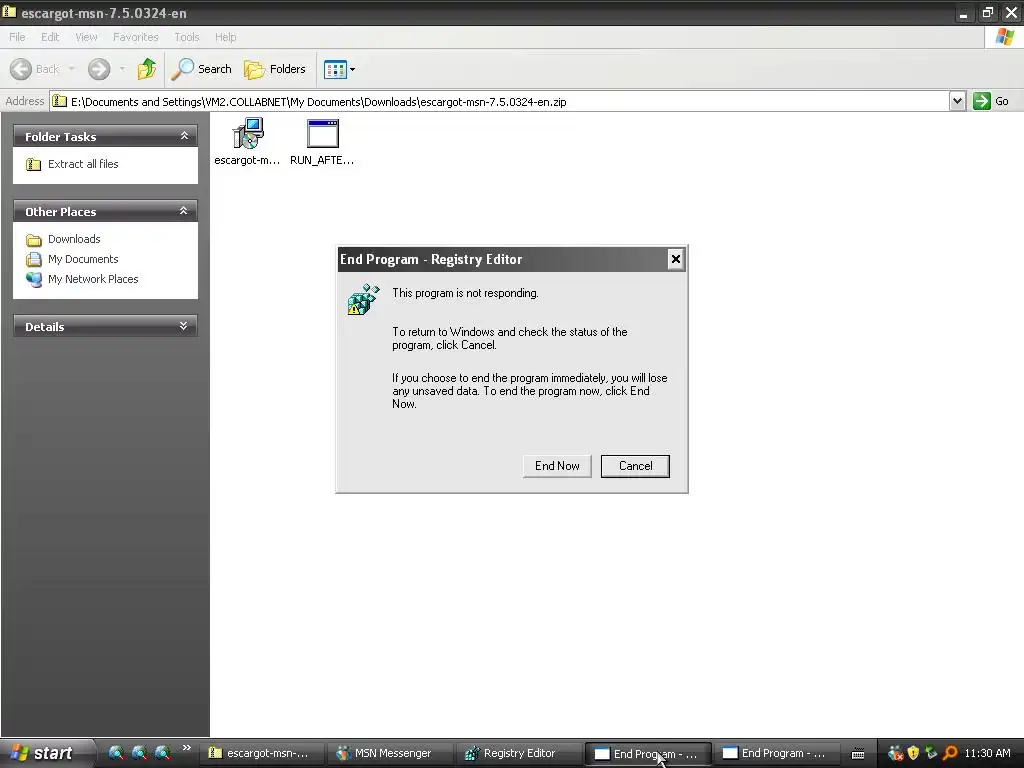
Task: Click first quick launch icon
Action: (116, 753)
